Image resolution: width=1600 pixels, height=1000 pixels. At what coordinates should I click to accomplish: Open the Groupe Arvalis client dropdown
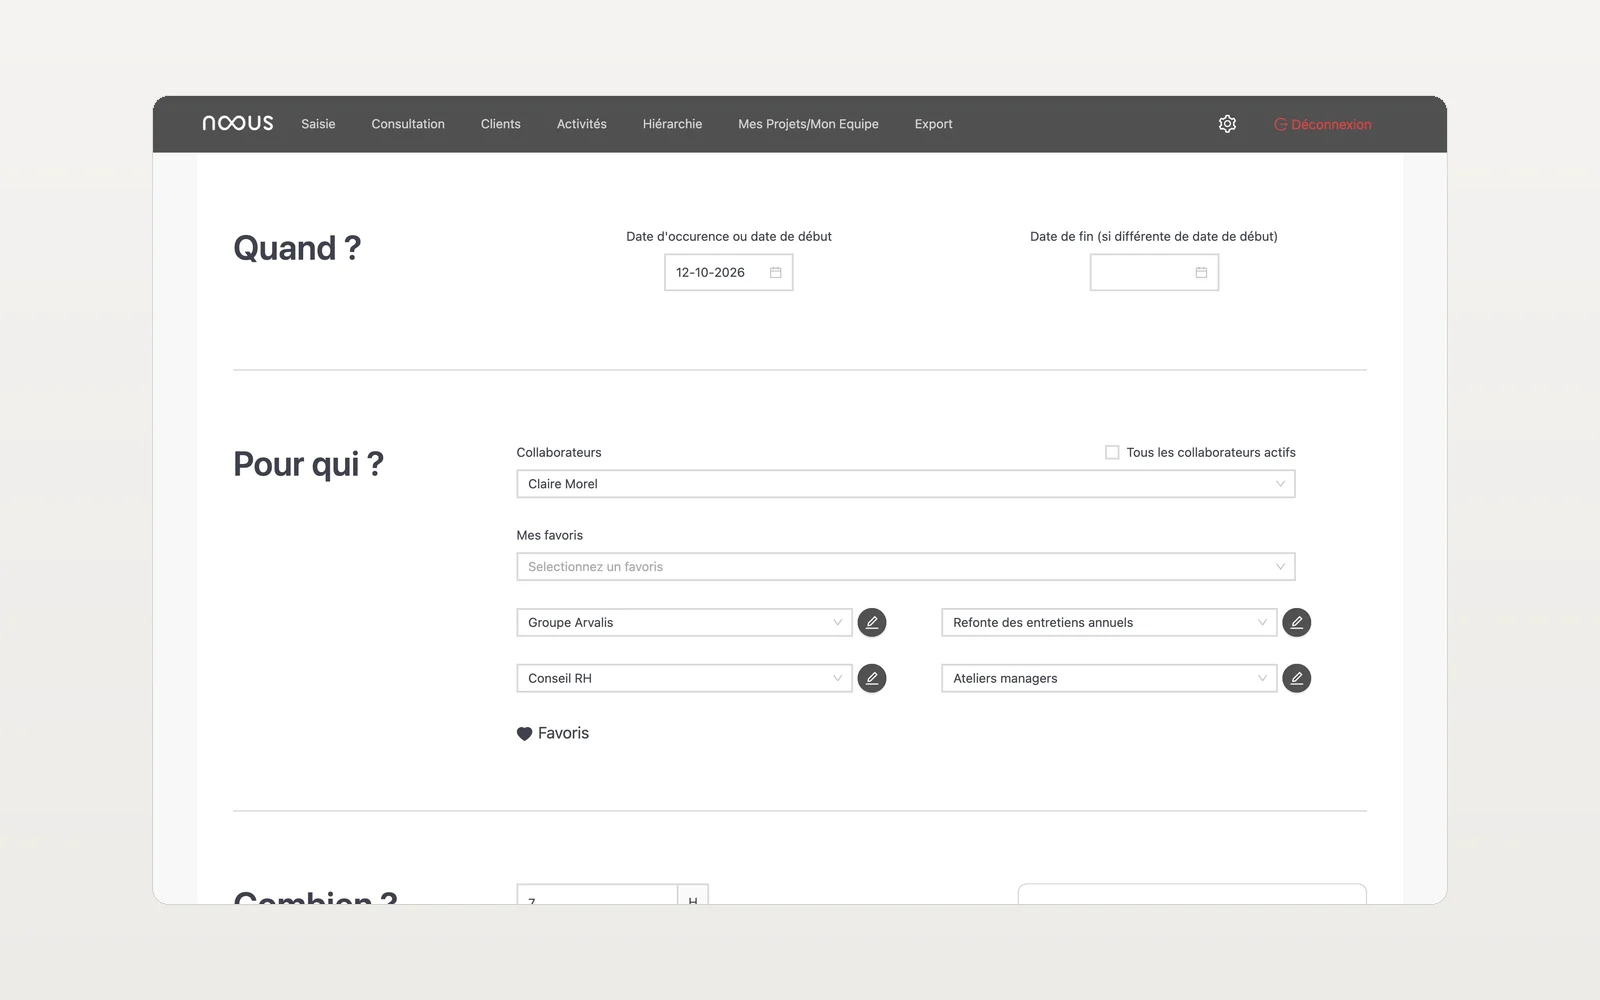pyautogui.click(x=684, y=622)
